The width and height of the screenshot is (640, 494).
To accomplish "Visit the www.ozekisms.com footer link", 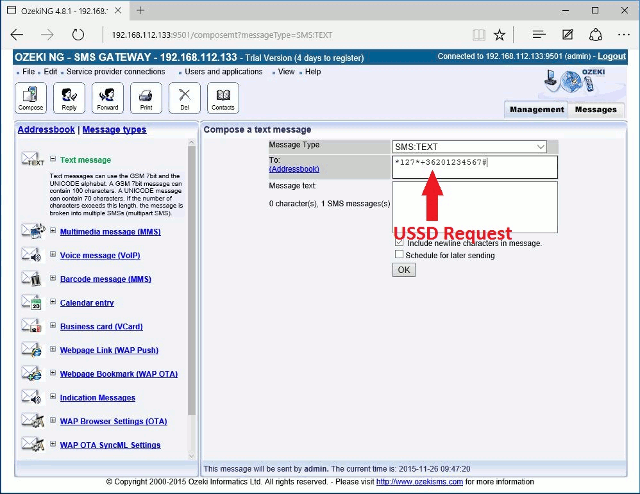I will [420, 482].
